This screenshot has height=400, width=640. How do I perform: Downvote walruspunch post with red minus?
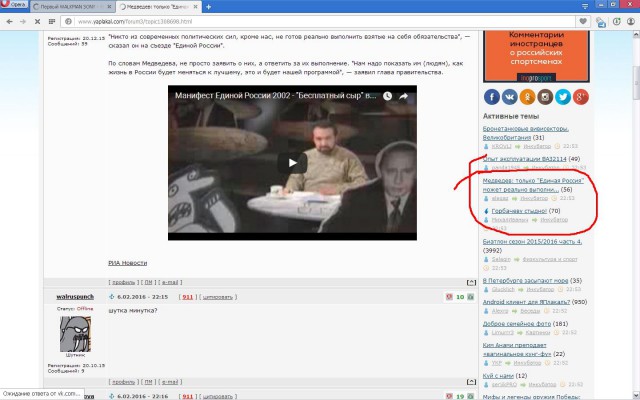point(449,297)
